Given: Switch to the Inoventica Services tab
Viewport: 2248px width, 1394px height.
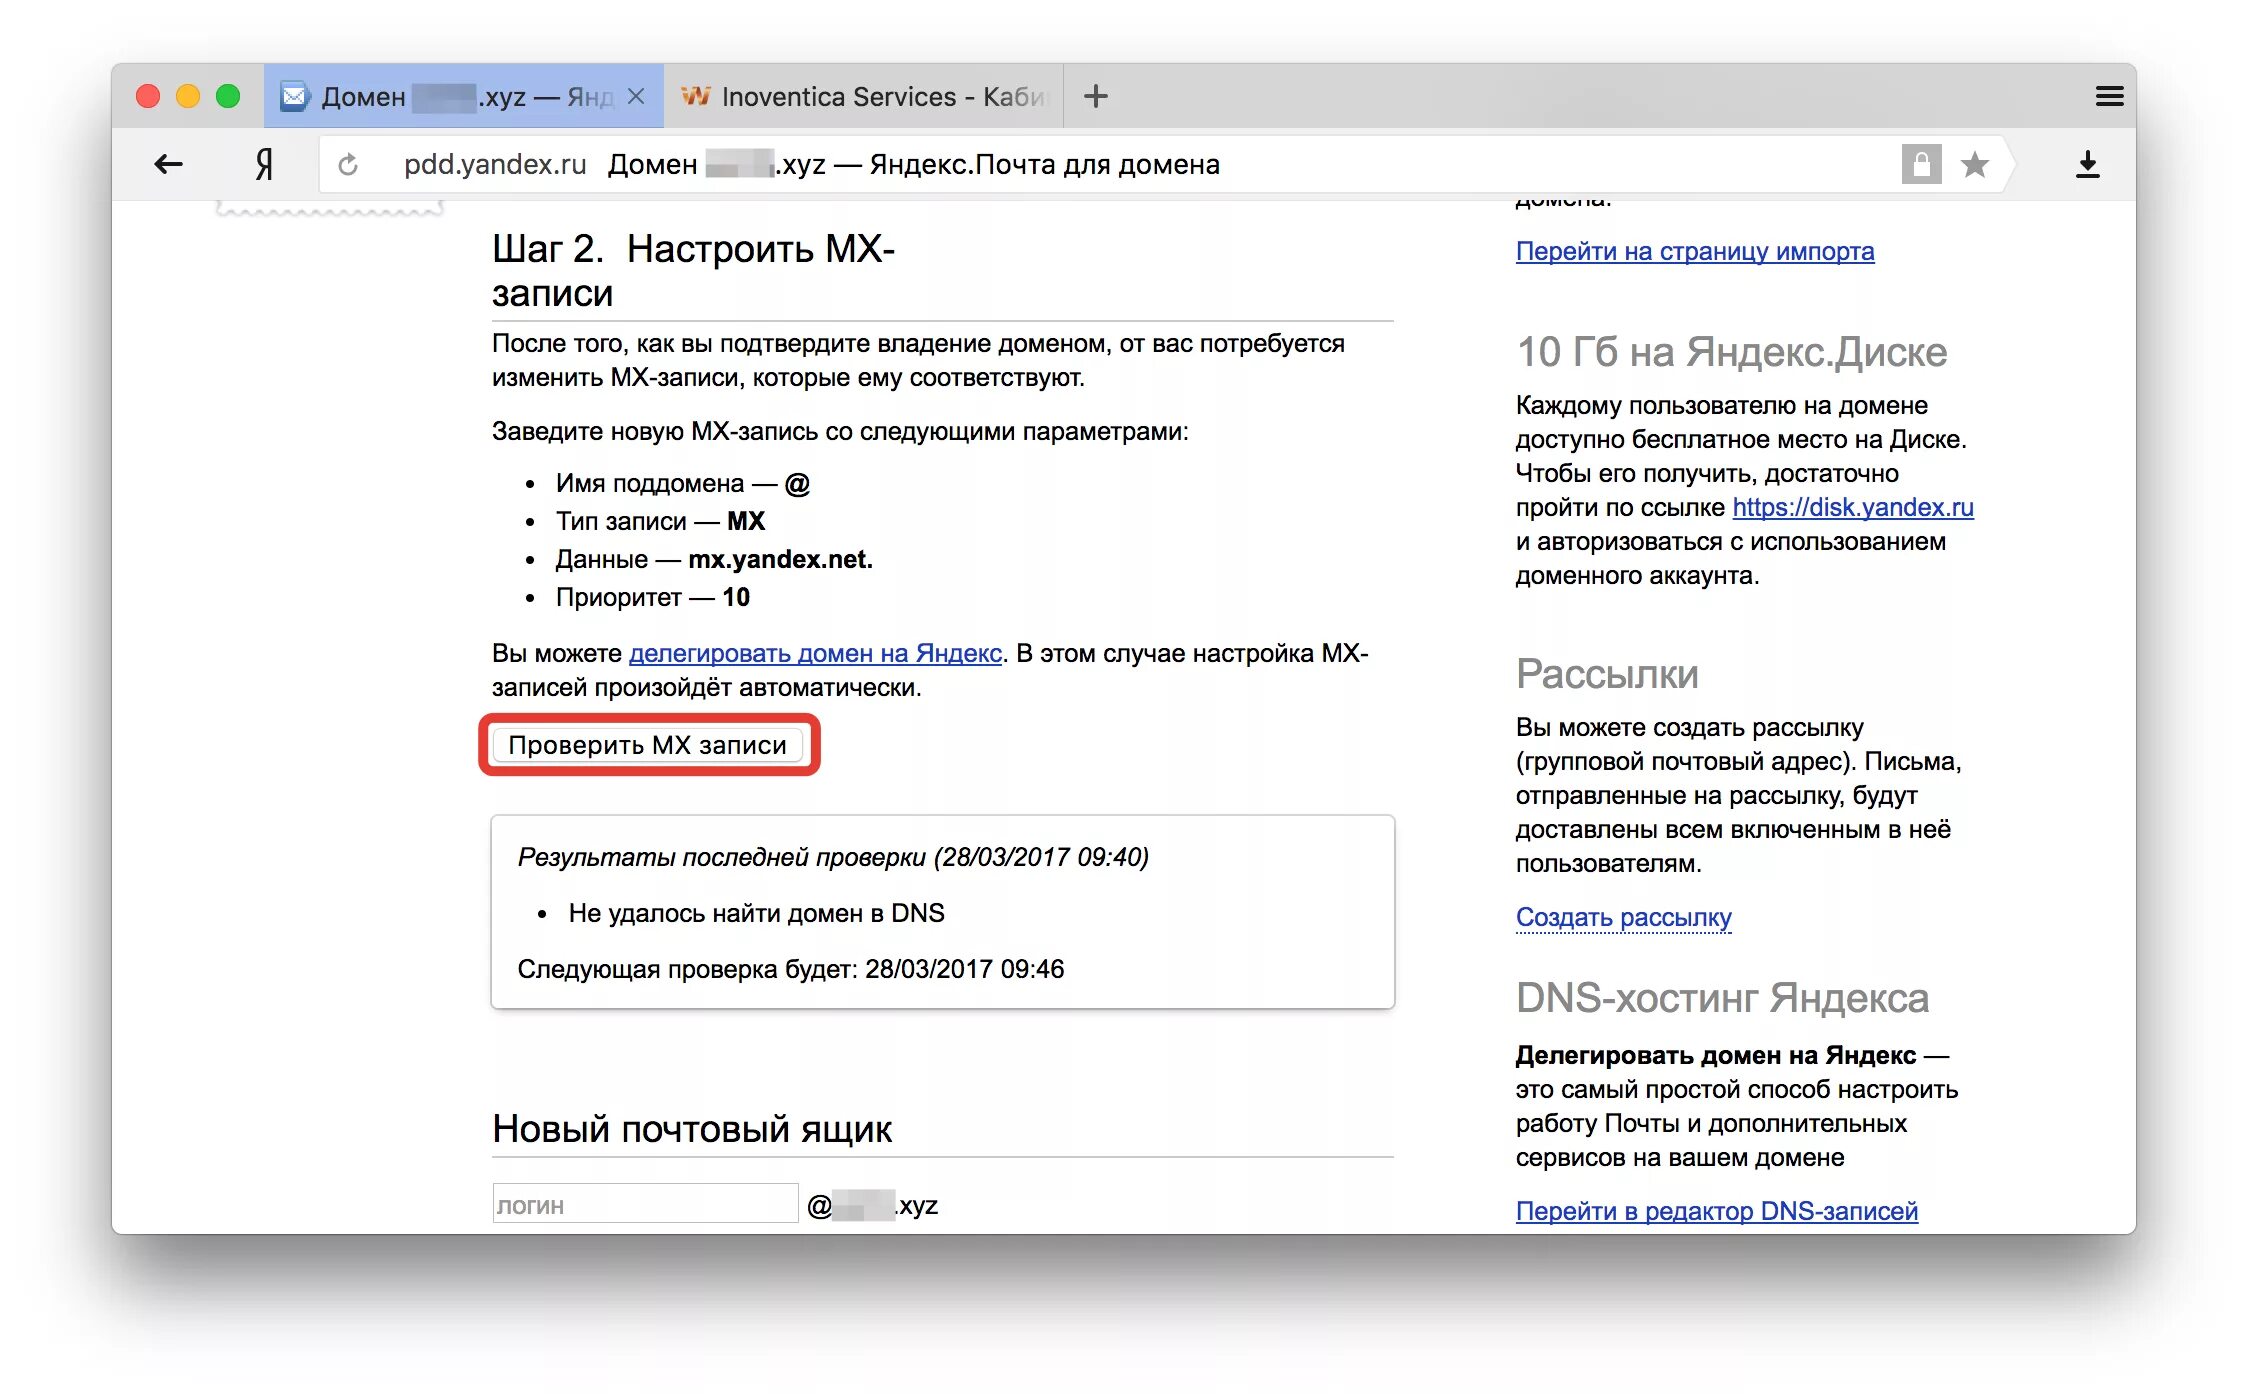Looking at the screenshot, I should click(x=864, y=96).
